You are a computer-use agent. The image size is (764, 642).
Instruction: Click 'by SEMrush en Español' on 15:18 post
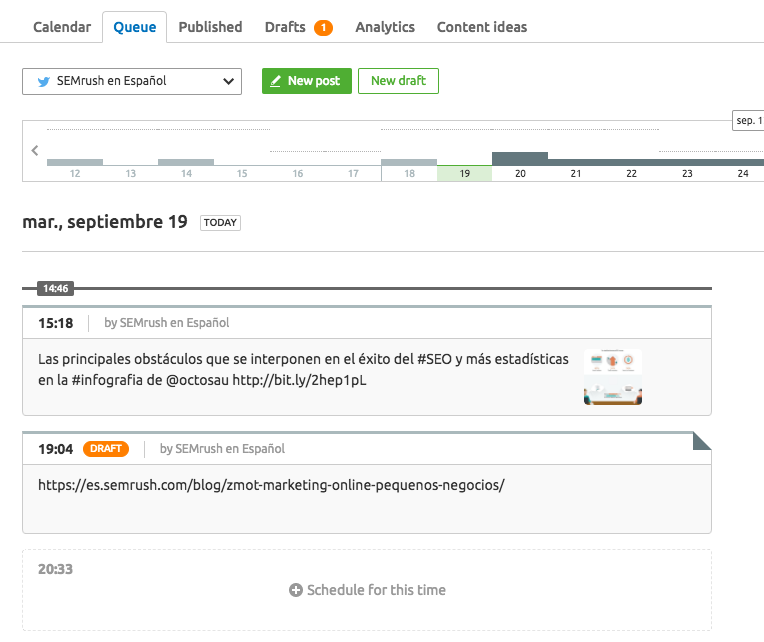(167, 323)
